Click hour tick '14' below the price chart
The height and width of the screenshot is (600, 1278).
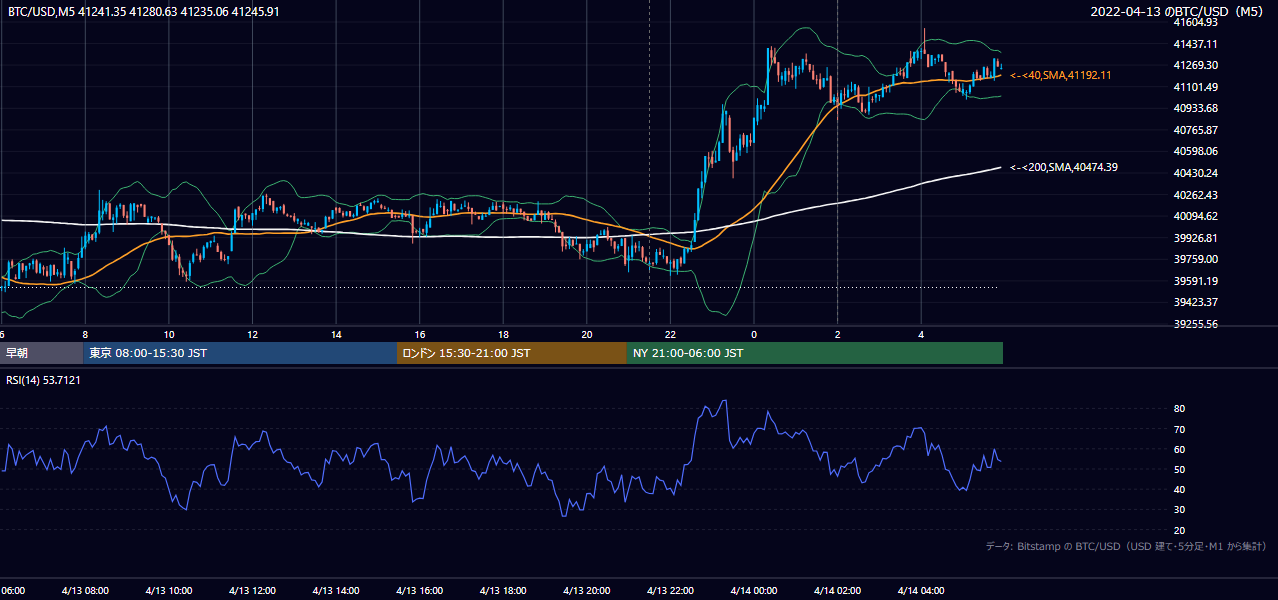coord(336,335)
